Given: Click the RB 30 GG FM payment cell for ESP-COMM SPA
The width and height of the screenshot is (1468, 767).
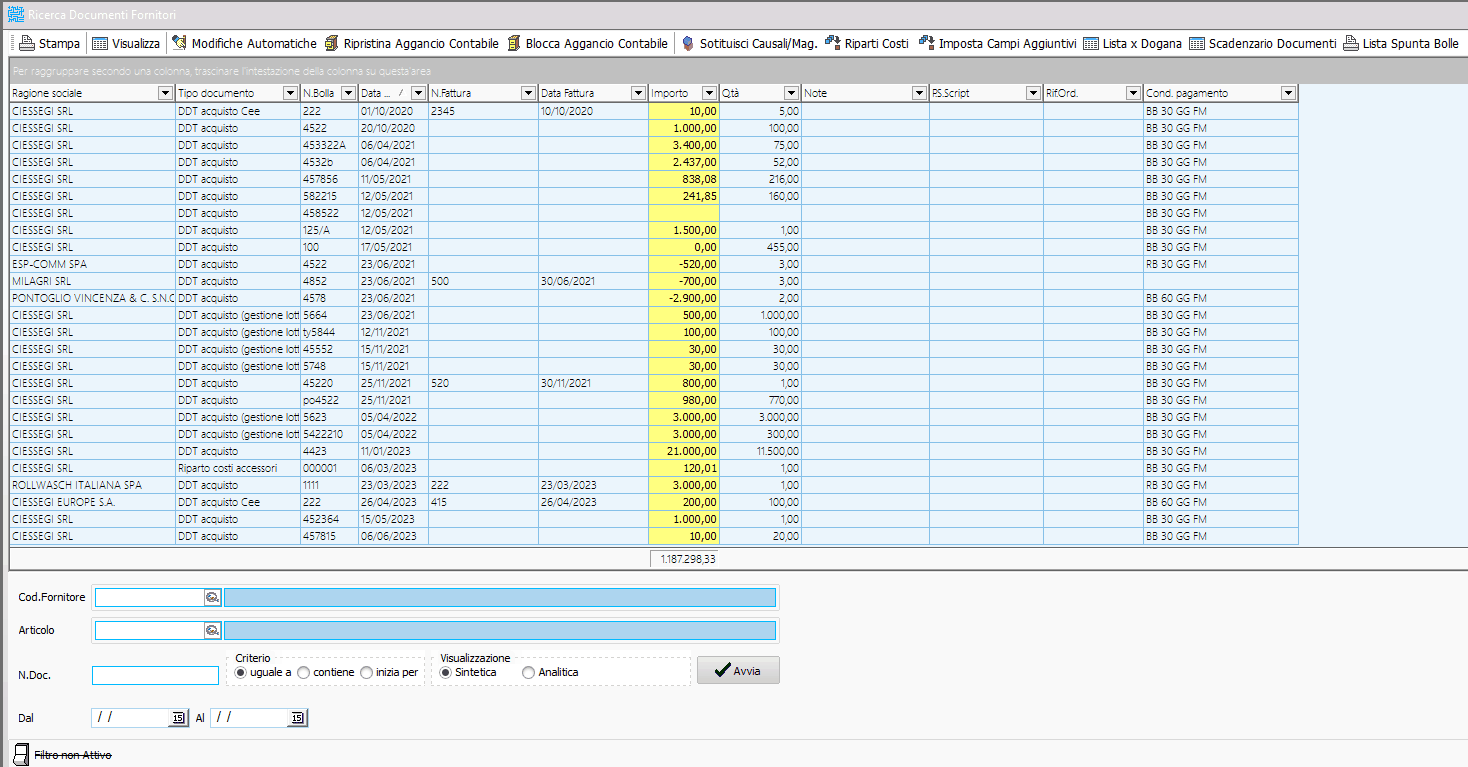Looking at the screenshot, I should pyautogui.click(x=1221, y=264).
